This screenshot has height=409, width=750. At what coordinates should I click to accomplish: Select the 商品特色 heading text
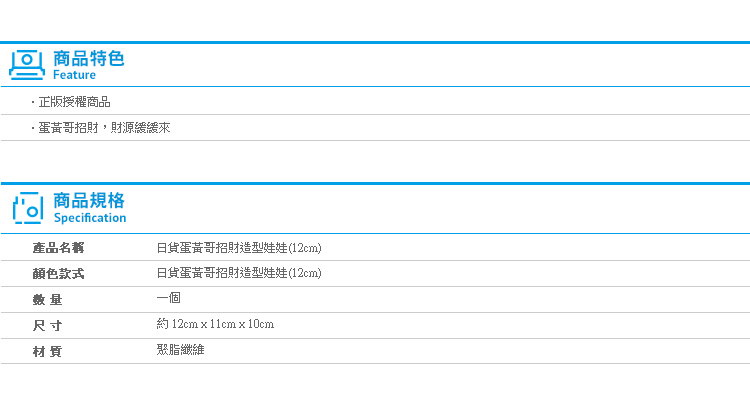tap(88, 58)
